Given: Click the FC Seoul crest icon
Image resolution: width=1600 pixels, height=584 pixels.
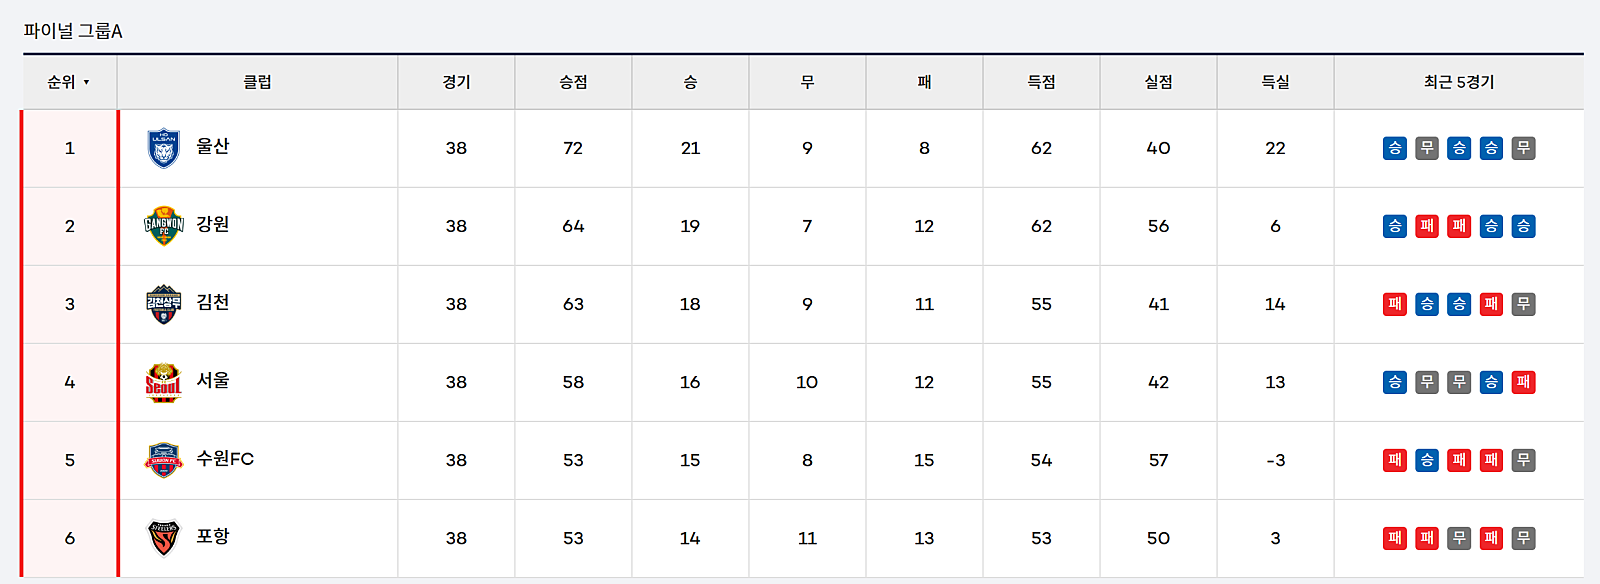Looking at the screenshot, I should (163, 382).
